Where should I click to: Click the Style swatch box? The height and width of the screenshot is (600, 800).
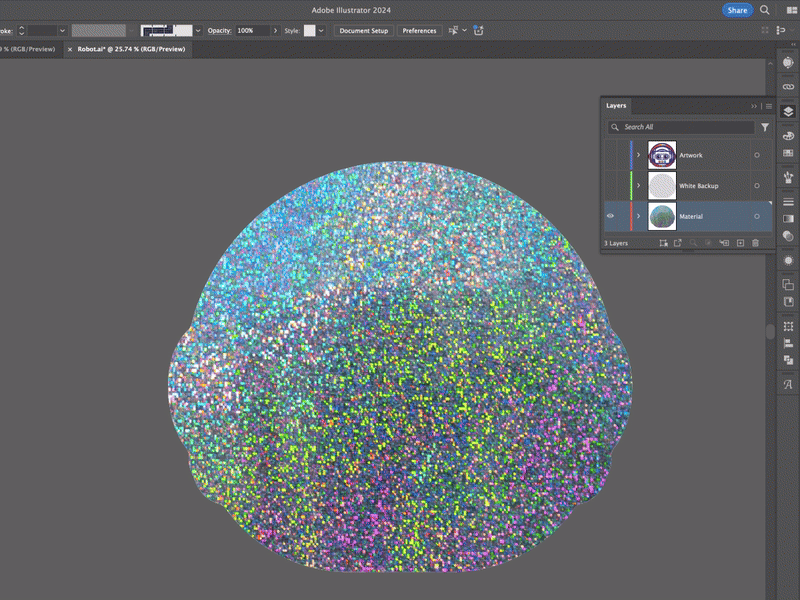(310, 31)
